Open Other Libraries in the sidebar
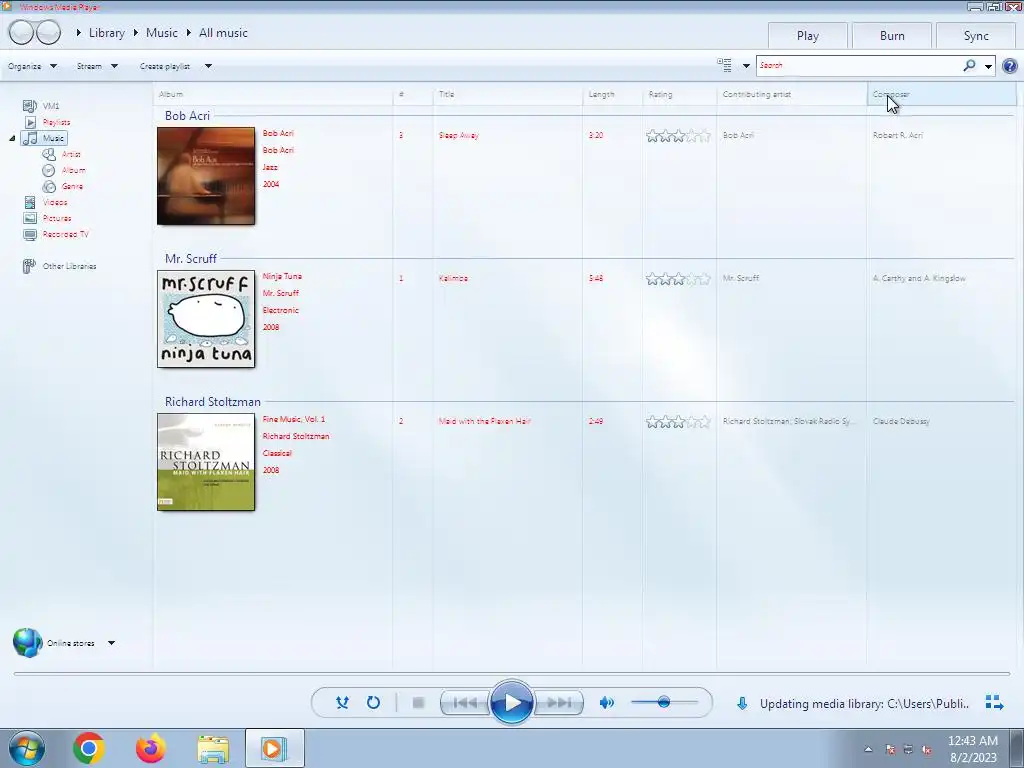The image size is (1024, 768). click(x=69, y=266)
